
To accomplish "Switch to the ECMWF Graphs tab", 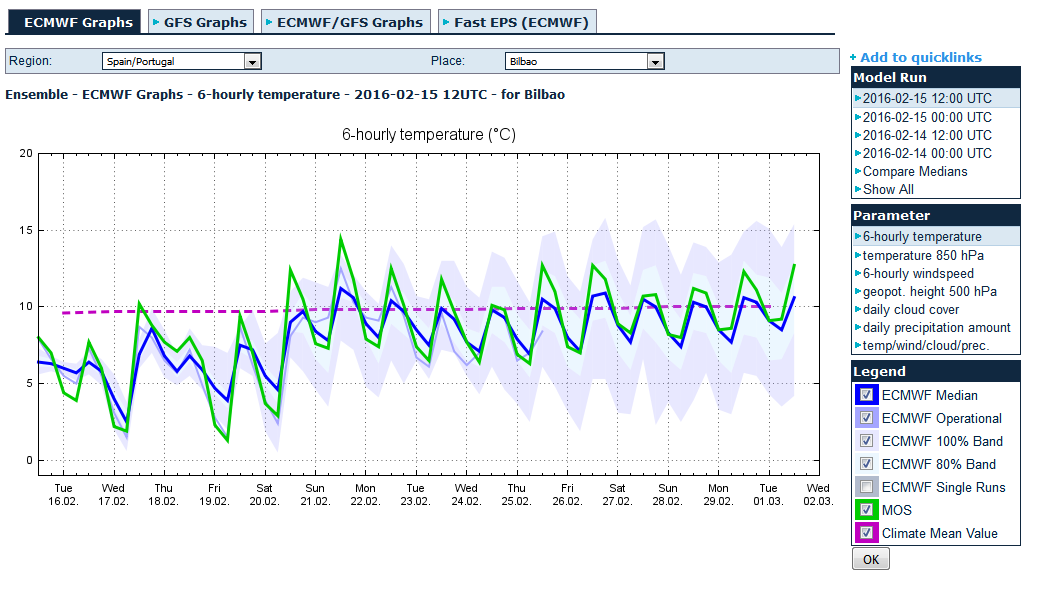I will point(74,22).
